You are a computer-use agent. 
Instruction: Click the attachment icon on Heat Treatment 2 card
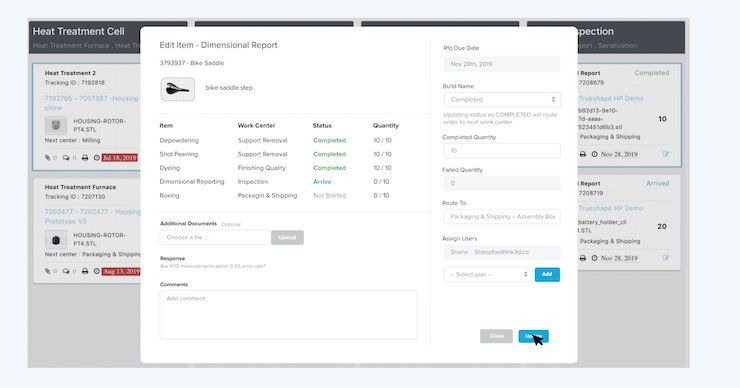click(48, 158)
